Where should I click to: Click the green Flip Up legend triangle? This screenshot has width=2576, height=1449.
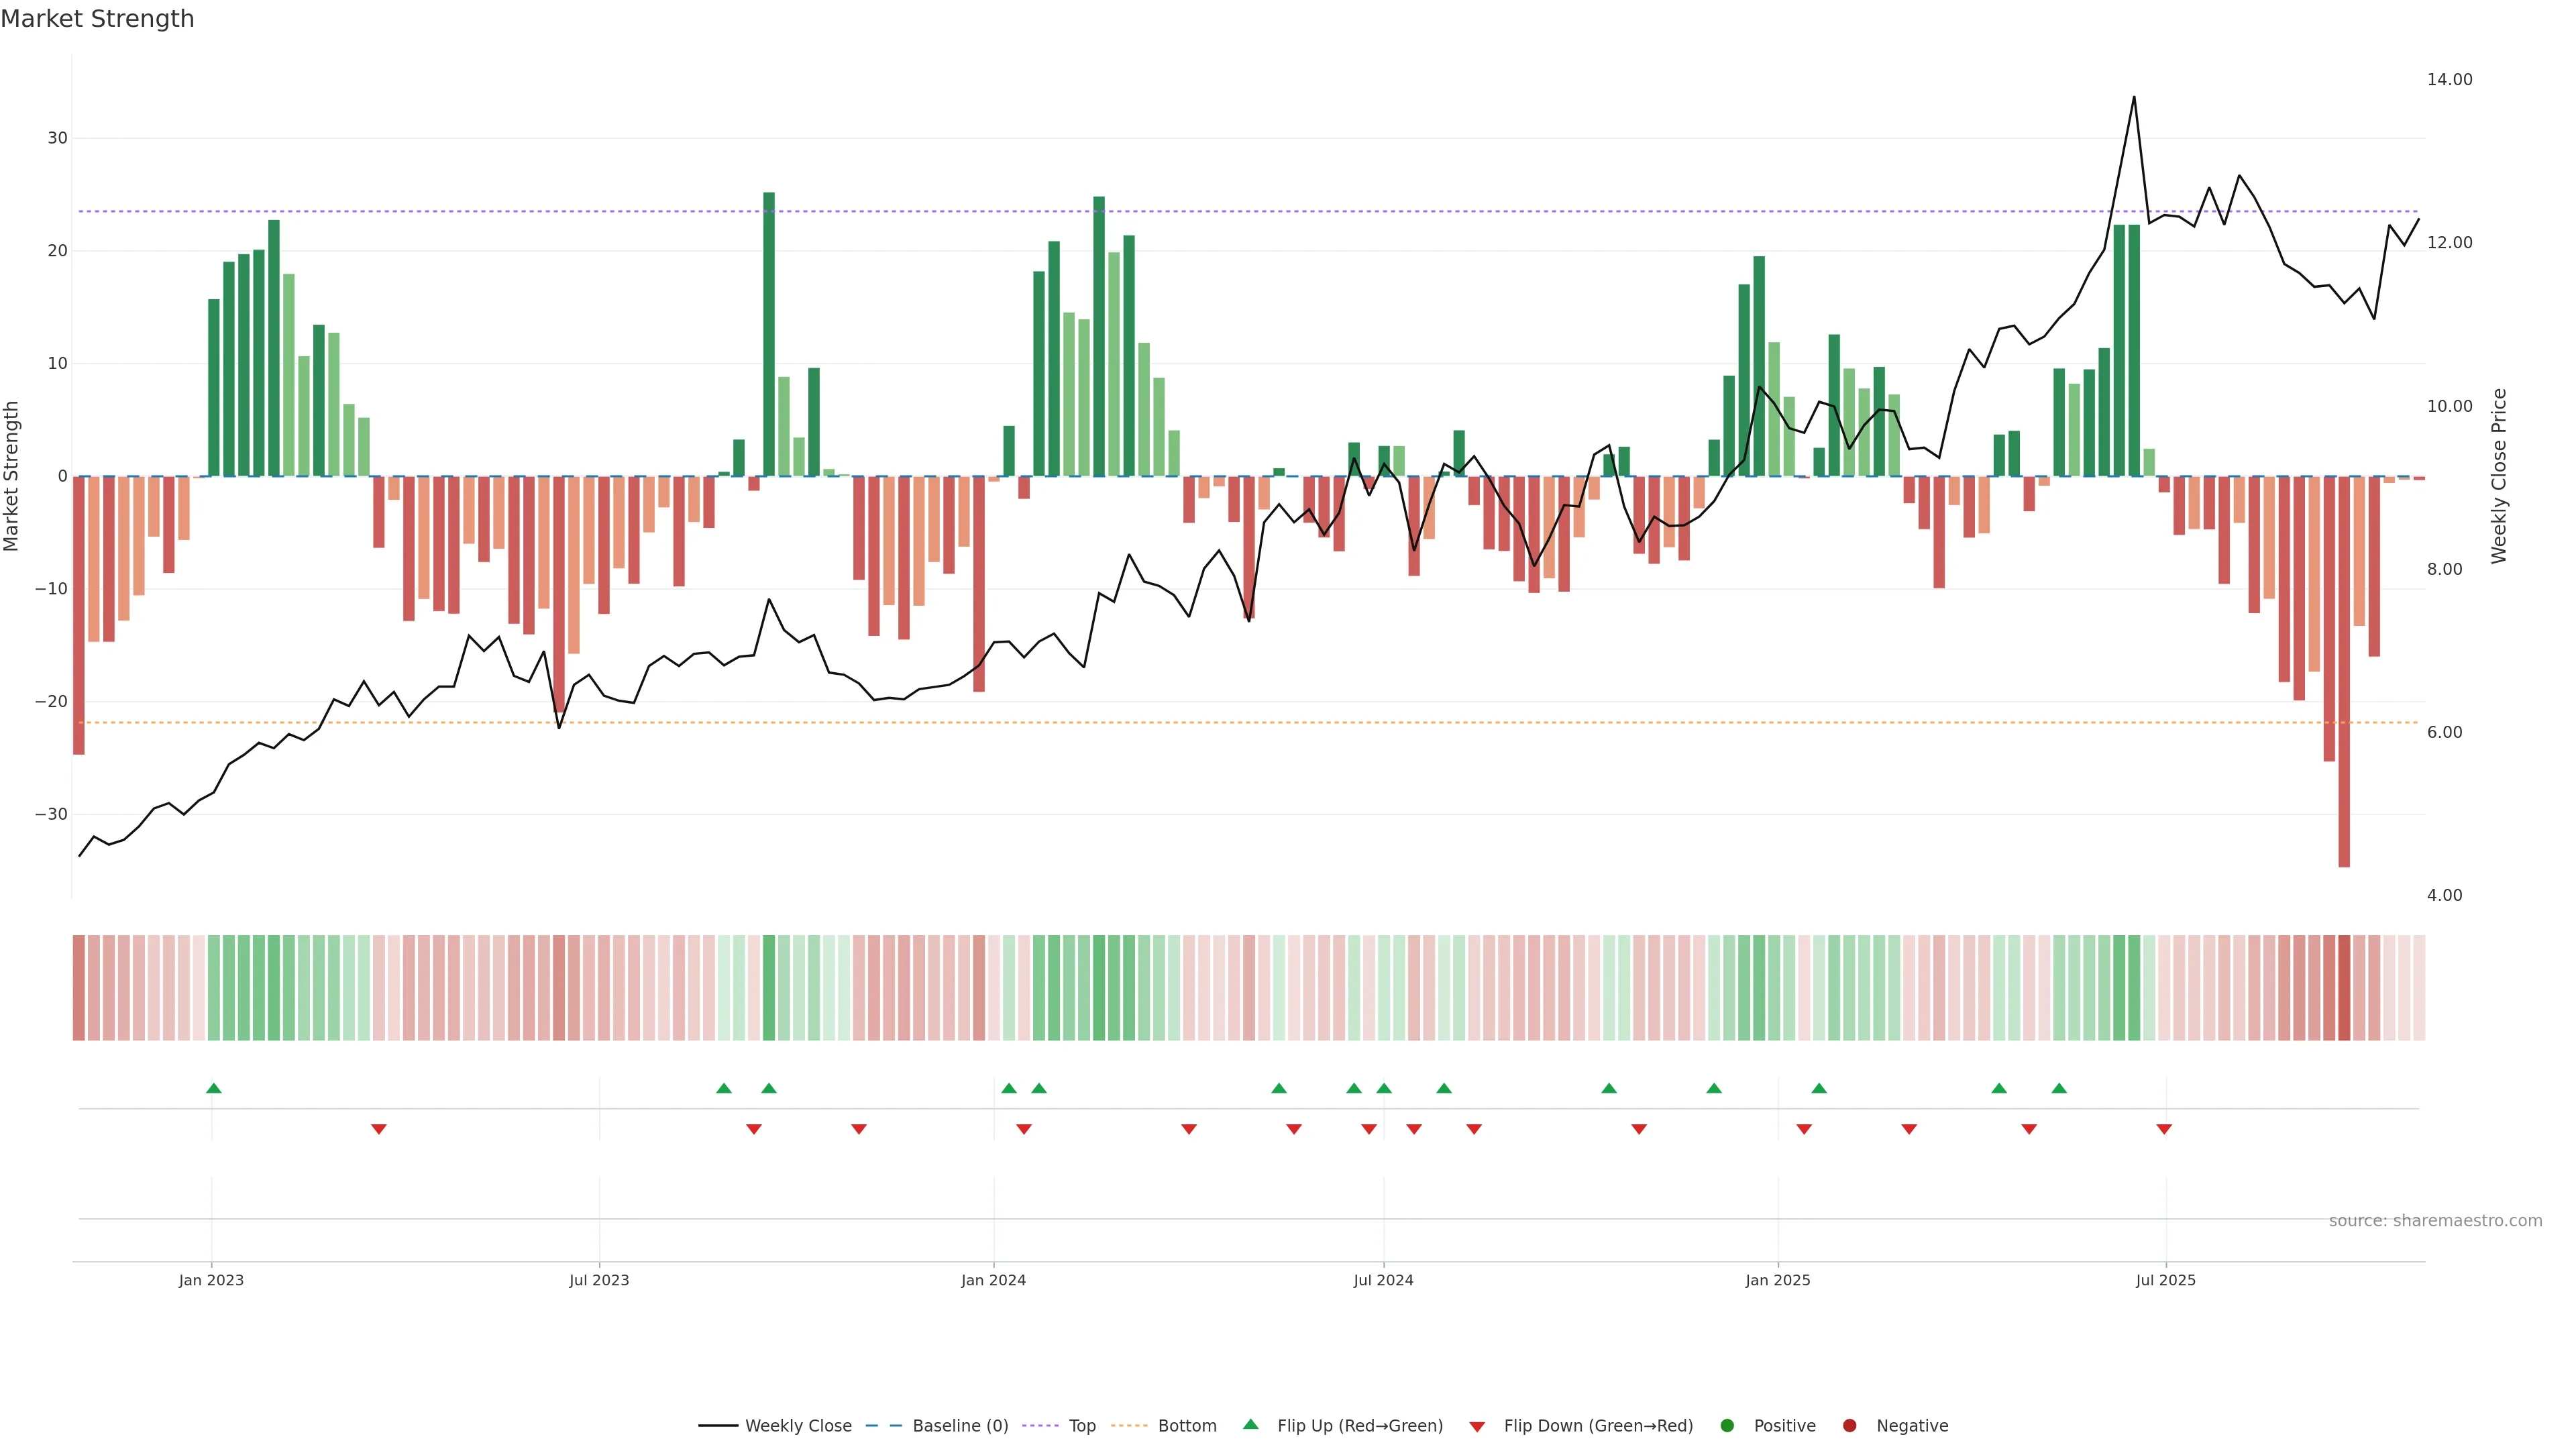coord(1250,1425)
